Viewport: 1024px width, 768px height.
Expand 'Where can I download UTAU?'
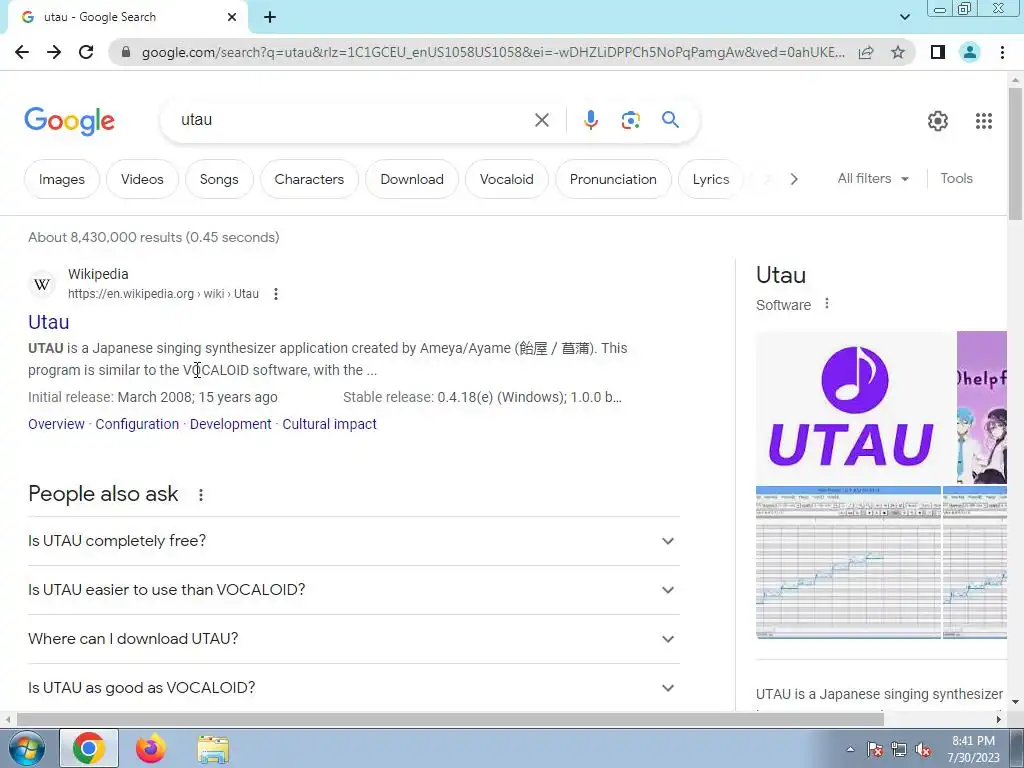[x=353, y=639]
